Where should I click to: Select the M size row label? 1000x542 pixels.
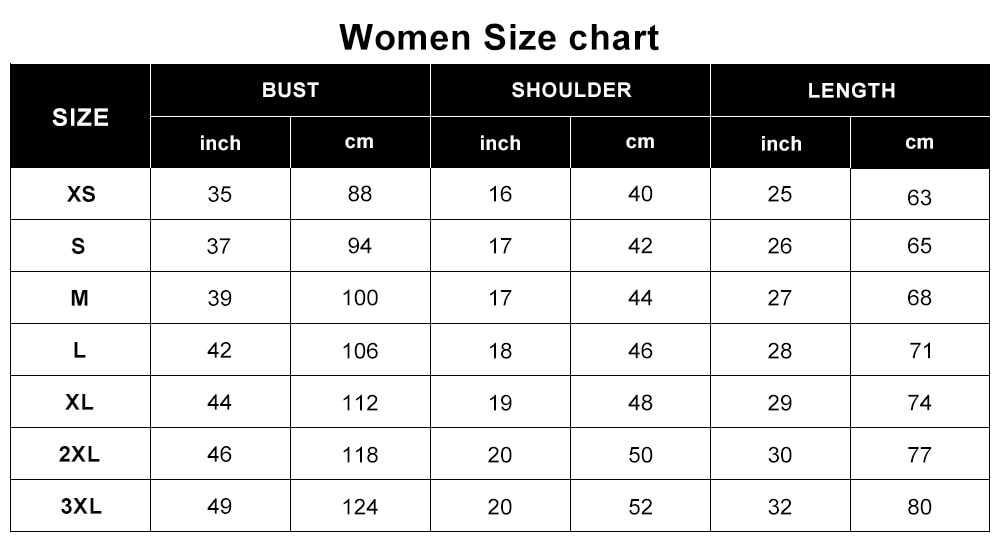(80, 298)
